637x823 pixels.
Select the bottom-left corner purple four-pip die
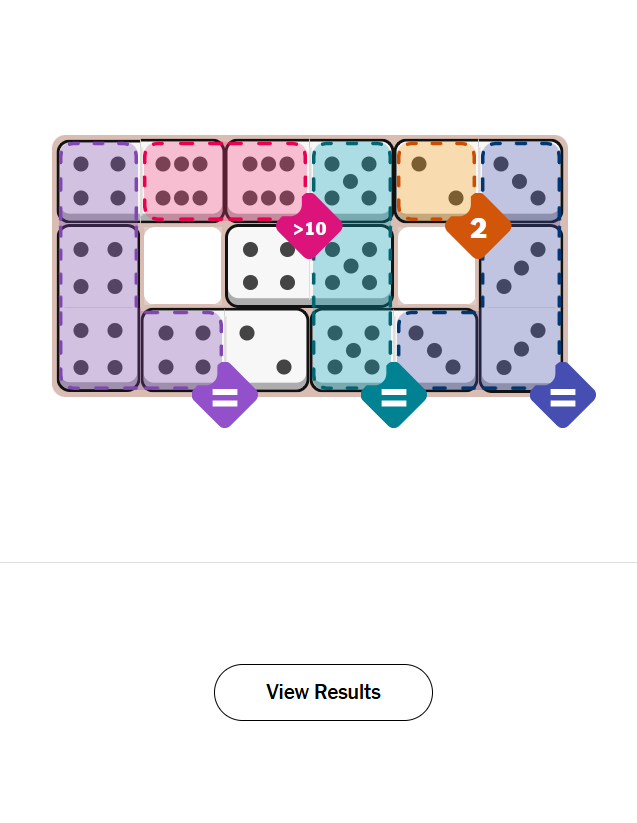click(98, 349)
